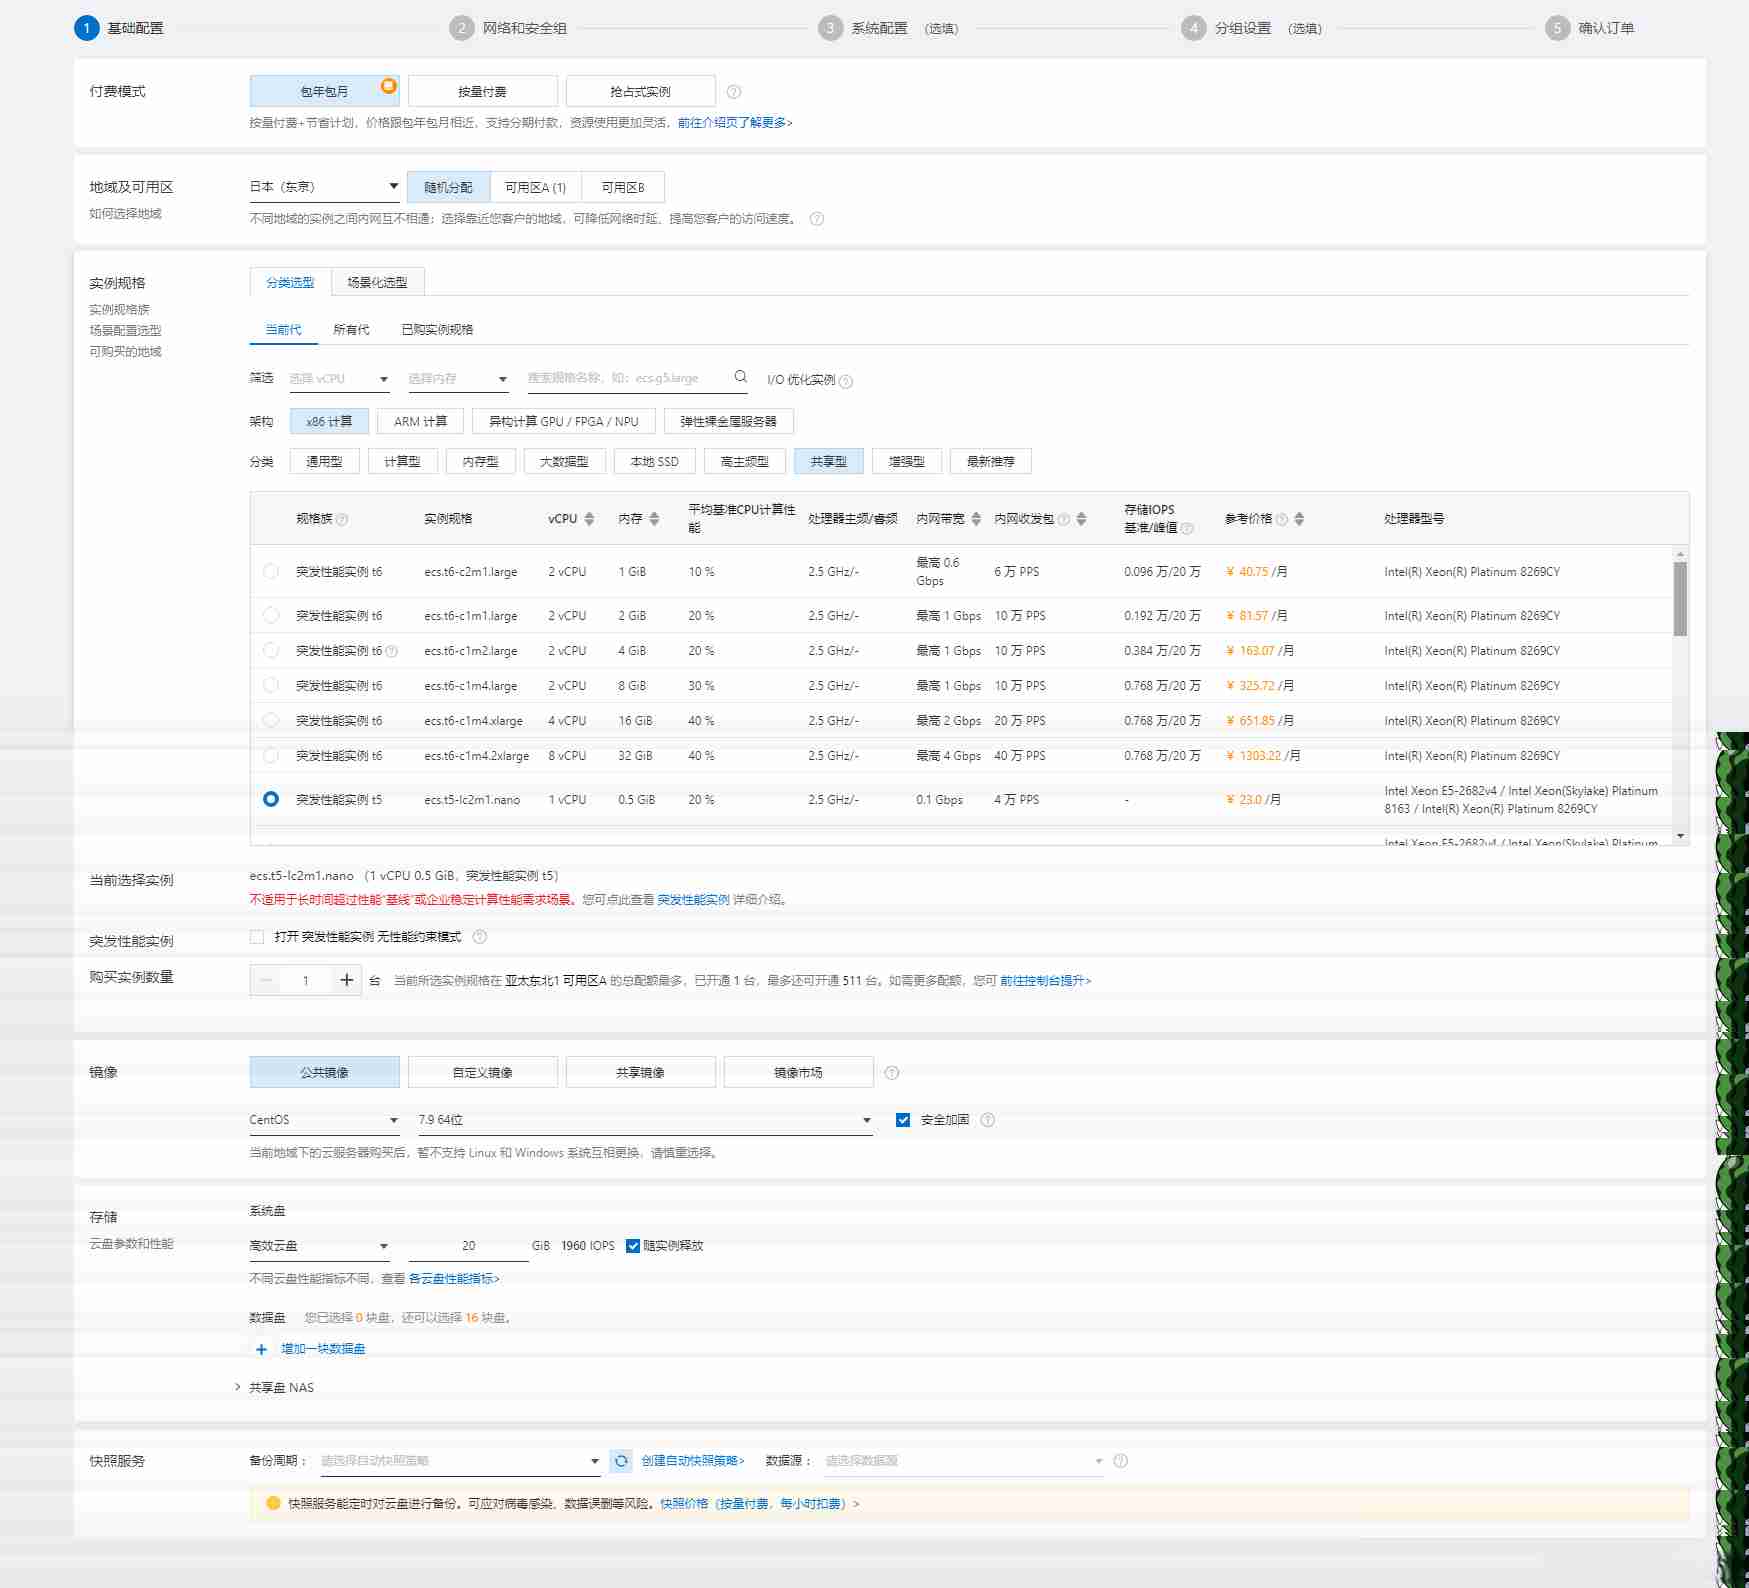This screenshot has width=1749, height=1588.
Task: Click help icon next to 镜像市场 button
Action: (892, 1073)
